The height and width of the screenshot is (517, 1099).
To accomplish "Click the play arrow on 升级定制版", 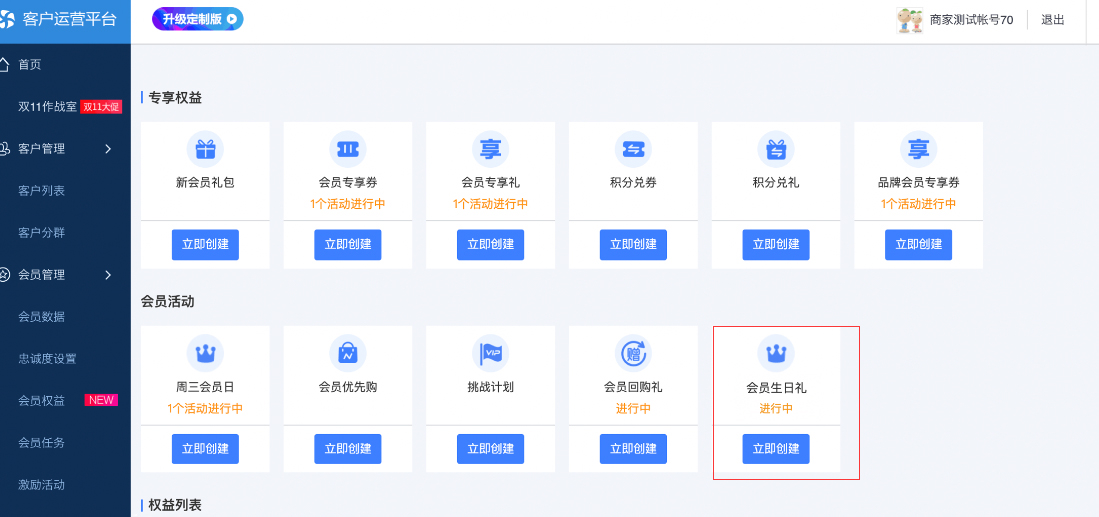I will (x=231, y=20).
